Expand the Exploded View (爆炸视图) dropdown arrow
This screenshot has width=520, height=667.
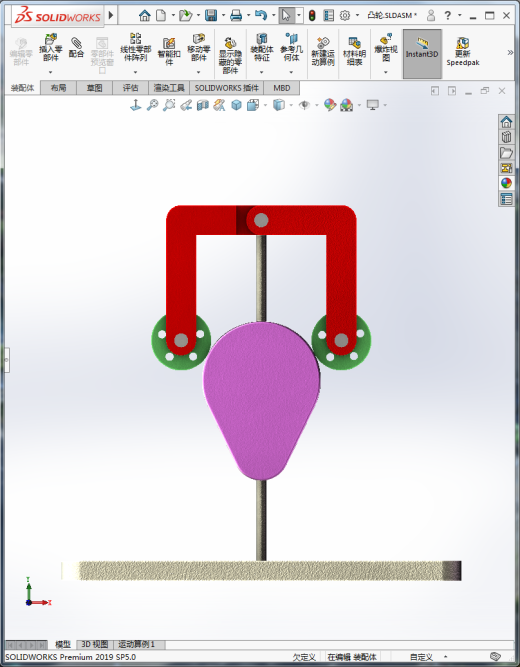[386, 73]
